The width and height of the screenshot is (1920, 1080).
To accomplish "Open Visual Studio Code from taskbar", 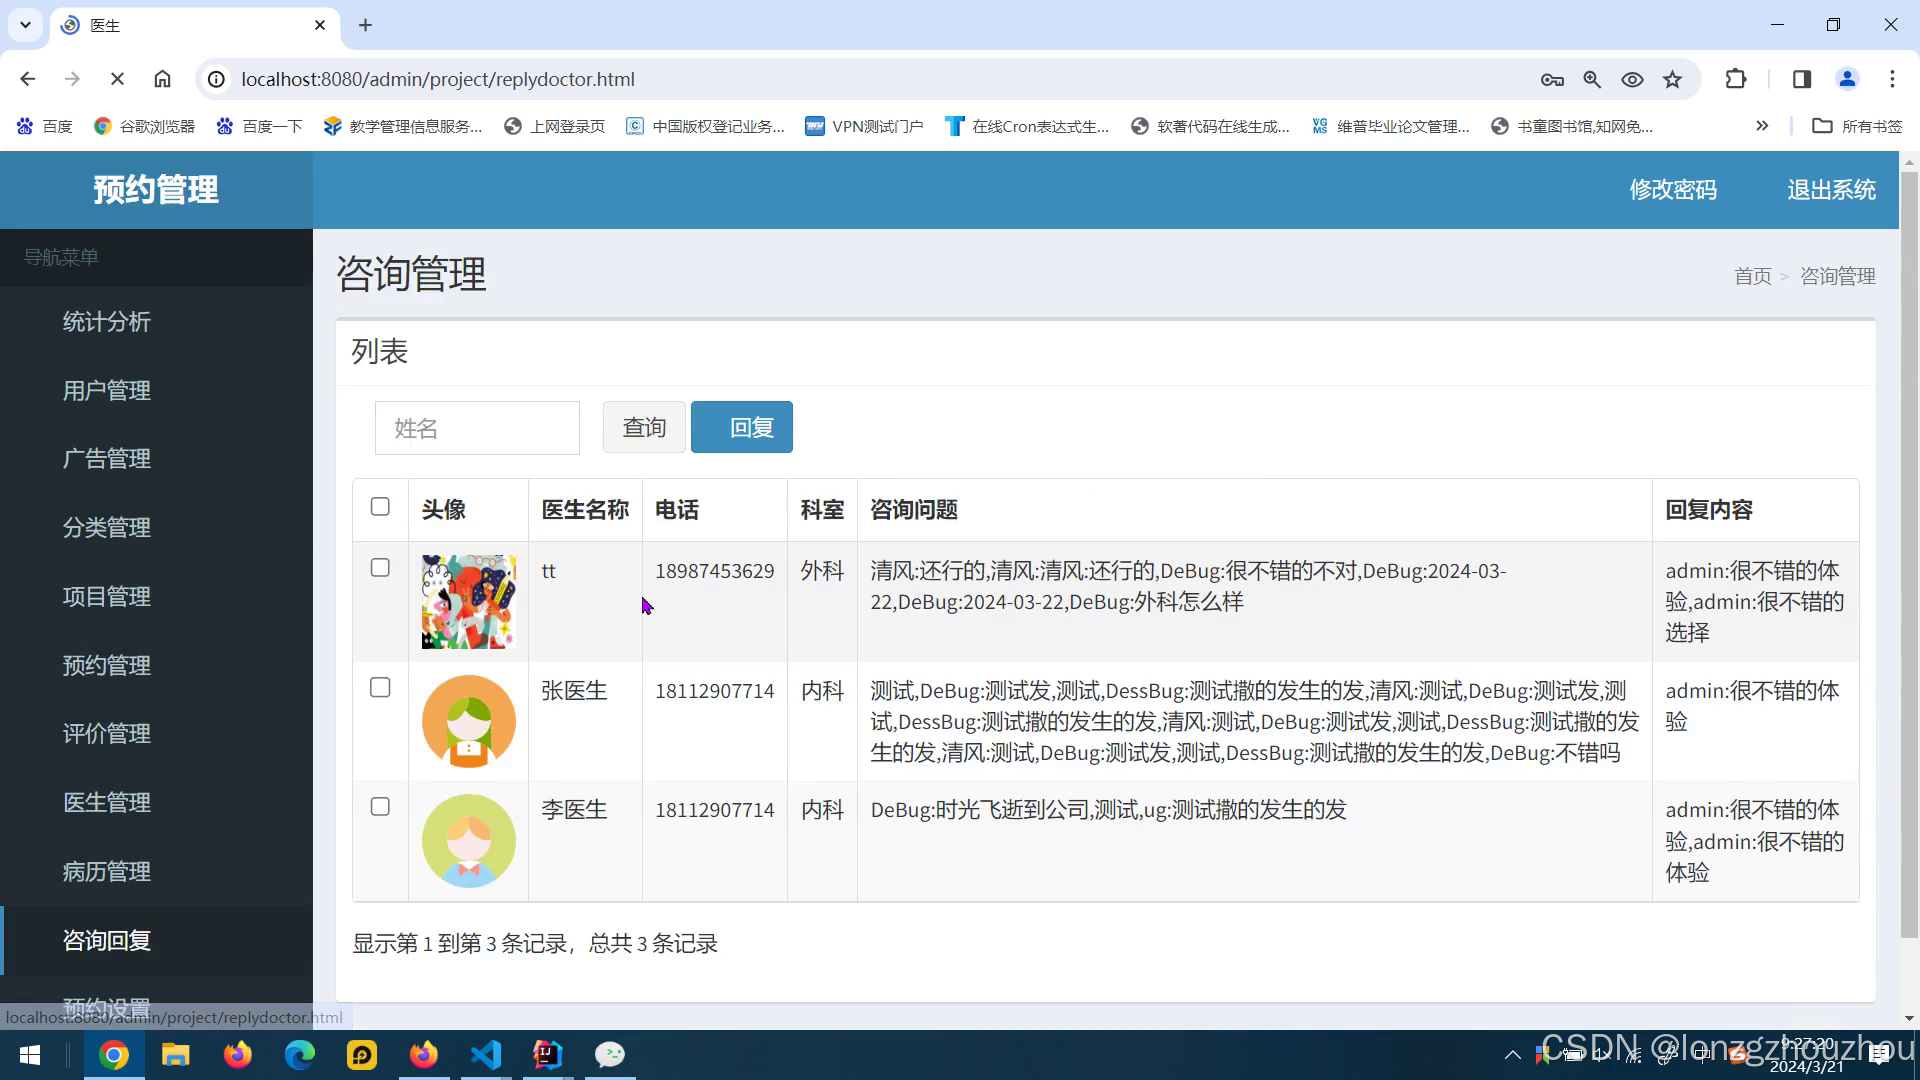I will tap(486, 1055).
